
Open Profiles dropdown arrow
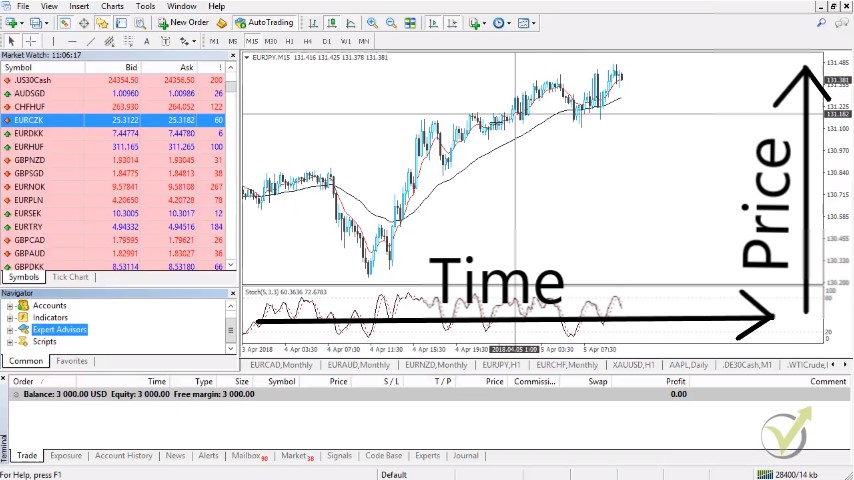pos(46,23)
